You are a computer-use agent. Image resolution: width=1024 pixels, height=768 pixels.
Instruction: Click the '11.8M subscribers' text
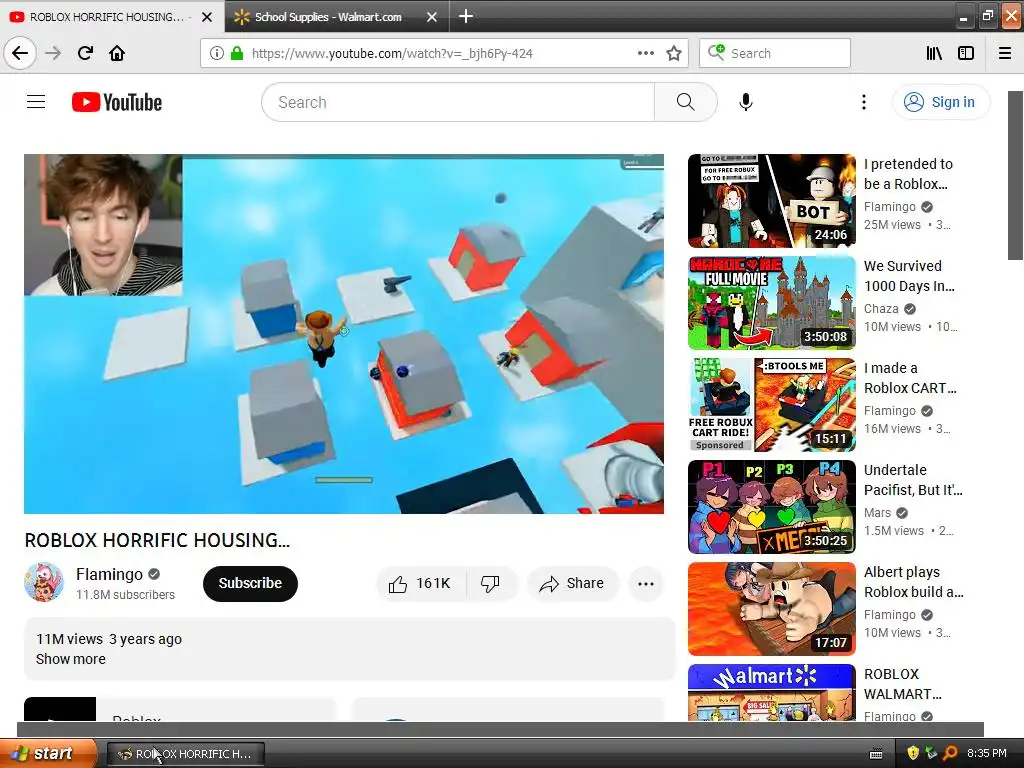click(125, 594)
